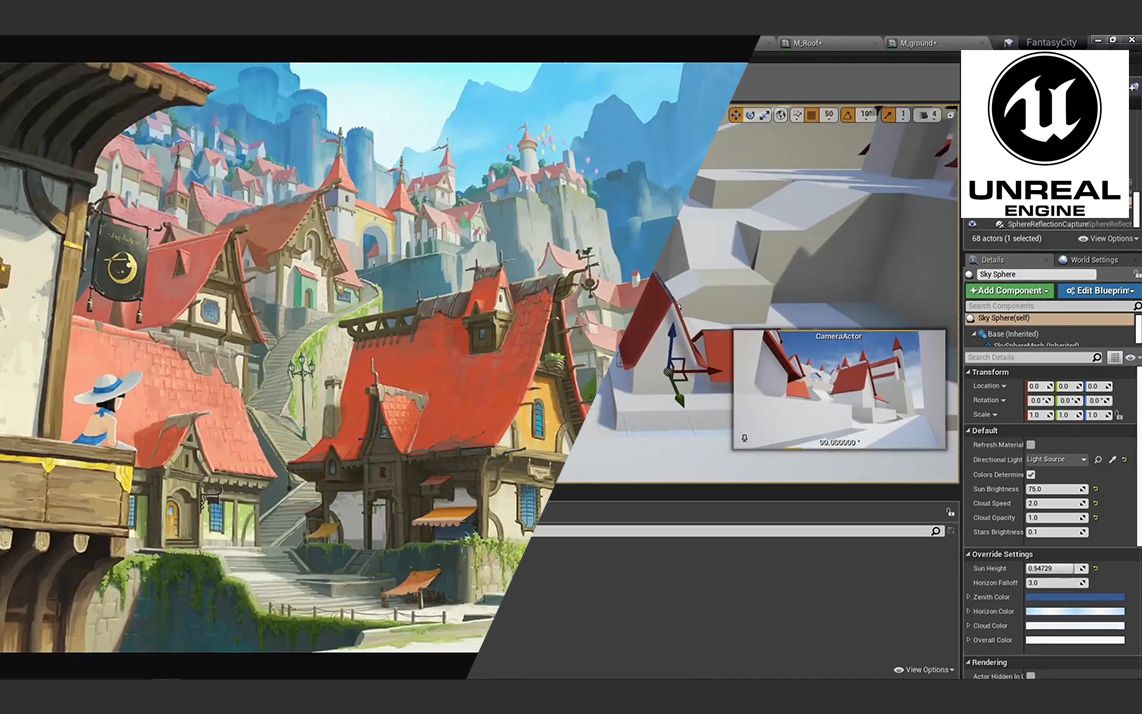Screen dimensions: 1142x714
Task: Click the grid snapping icon
Action: [x=812, y=114]
